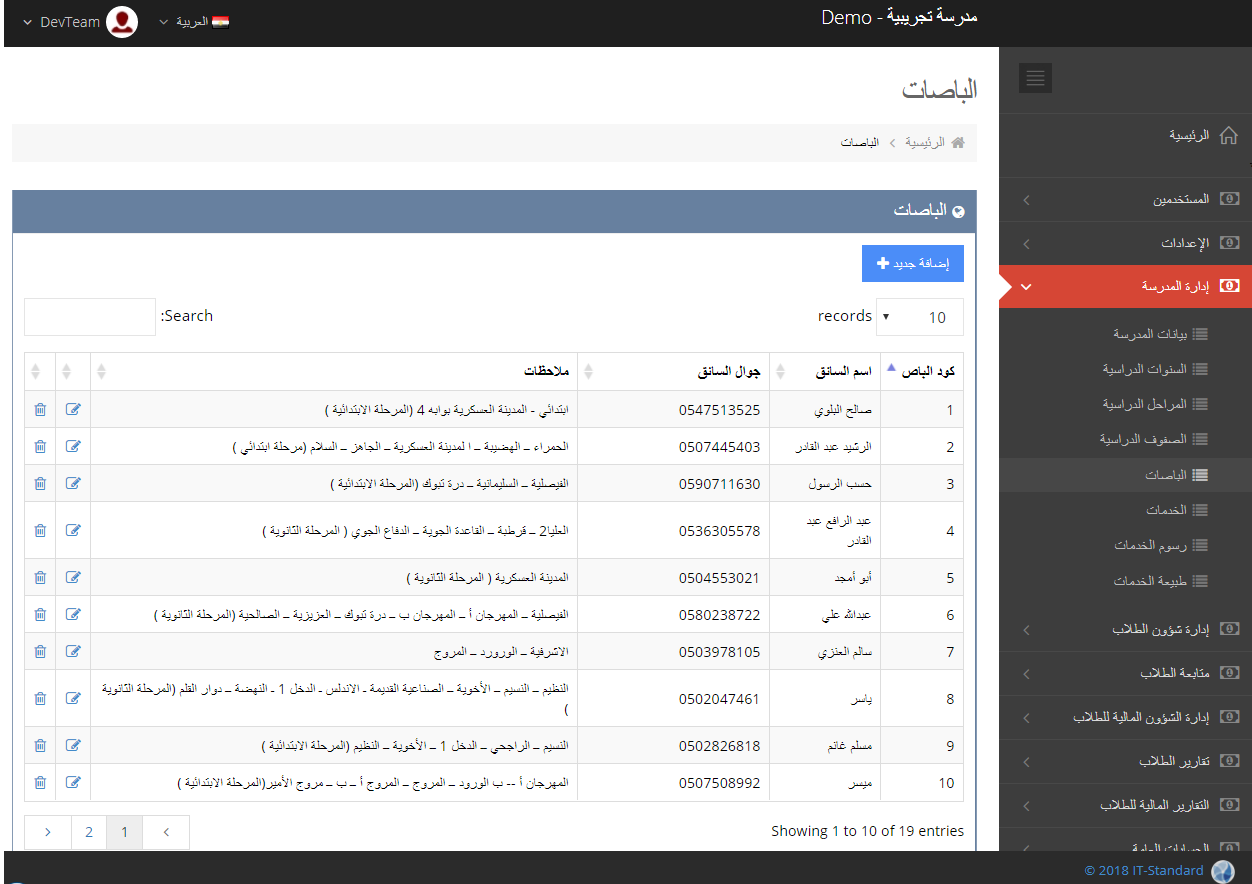Click the الرئيسية breadcrumb link
The height and width of the screenshot is (884, 1252).
click(x=924, y=143)
